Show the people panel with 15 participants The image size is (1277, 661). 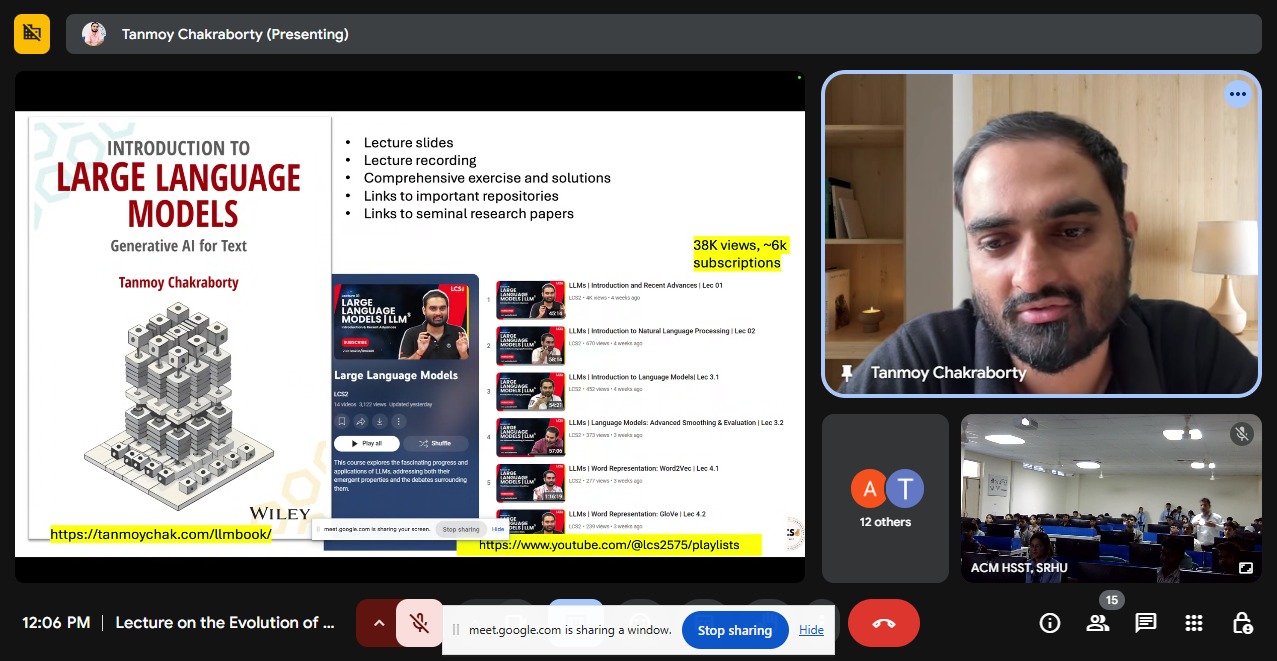[x=1097, y=623]
